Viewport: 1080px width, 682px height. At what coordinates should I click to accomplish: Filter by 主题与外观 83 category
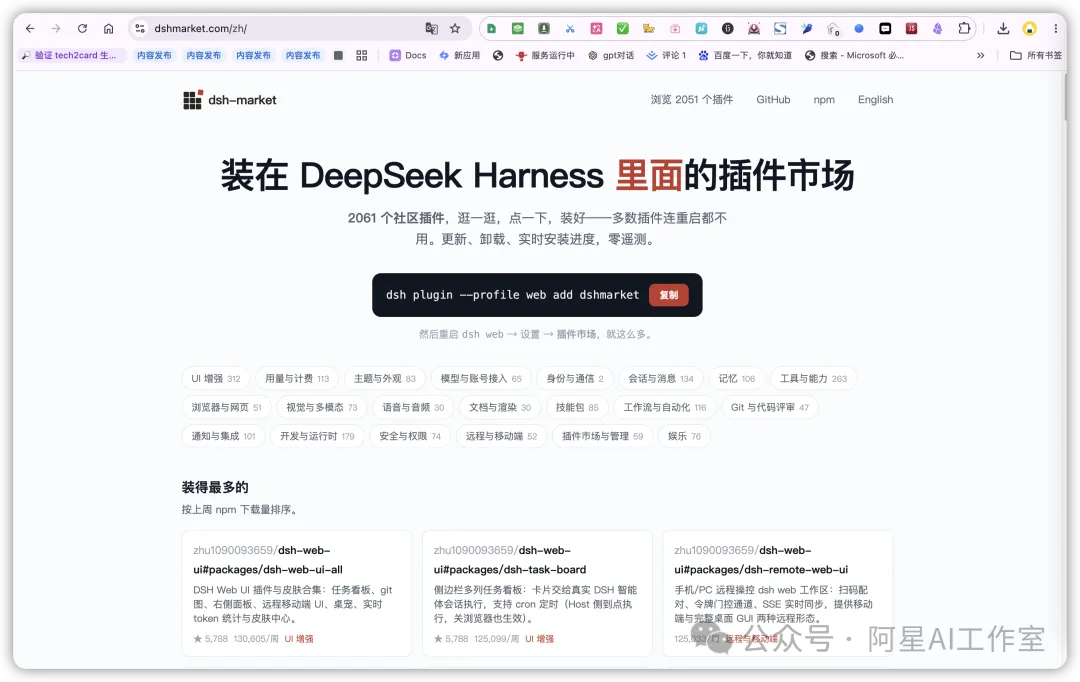[x=384, y=378]
